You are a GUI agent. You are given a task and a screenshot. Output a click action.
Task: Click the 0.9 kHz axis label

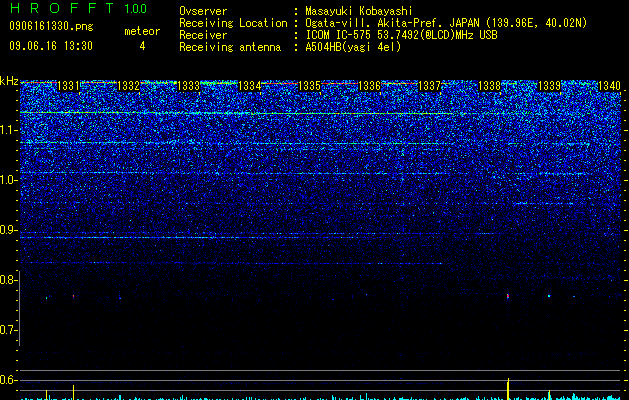point(8,230)
